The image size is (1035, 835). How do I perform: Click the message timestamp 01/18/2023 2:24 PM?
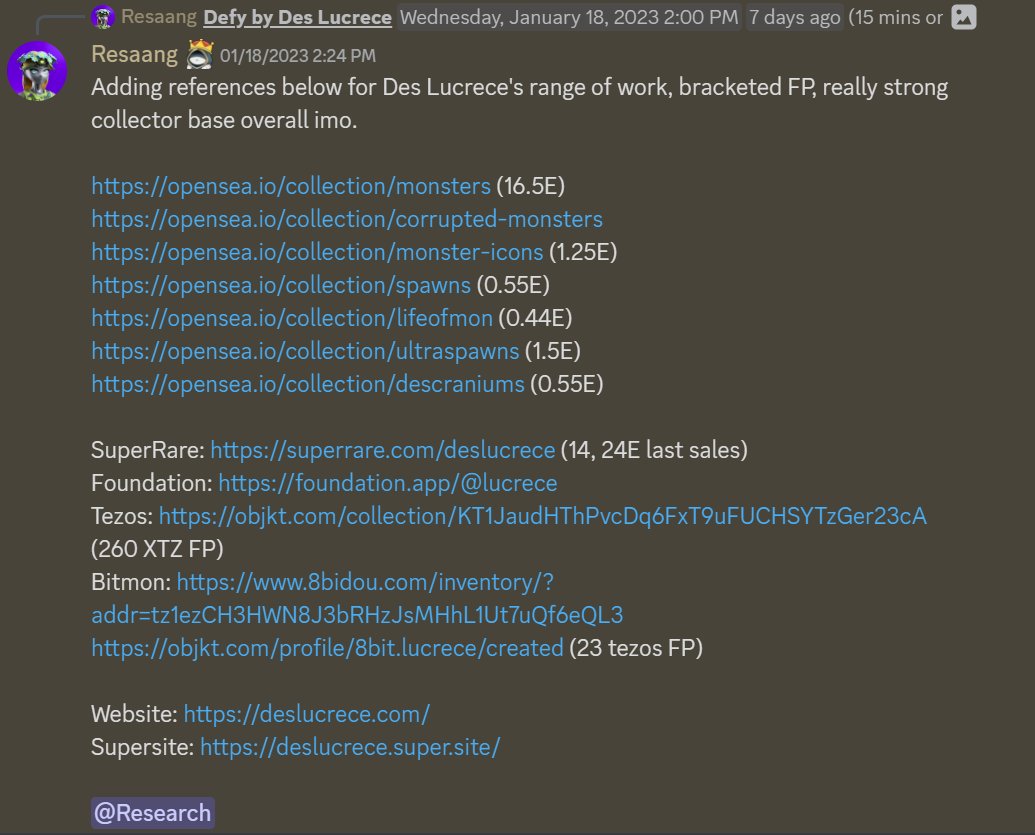point(298,56)
